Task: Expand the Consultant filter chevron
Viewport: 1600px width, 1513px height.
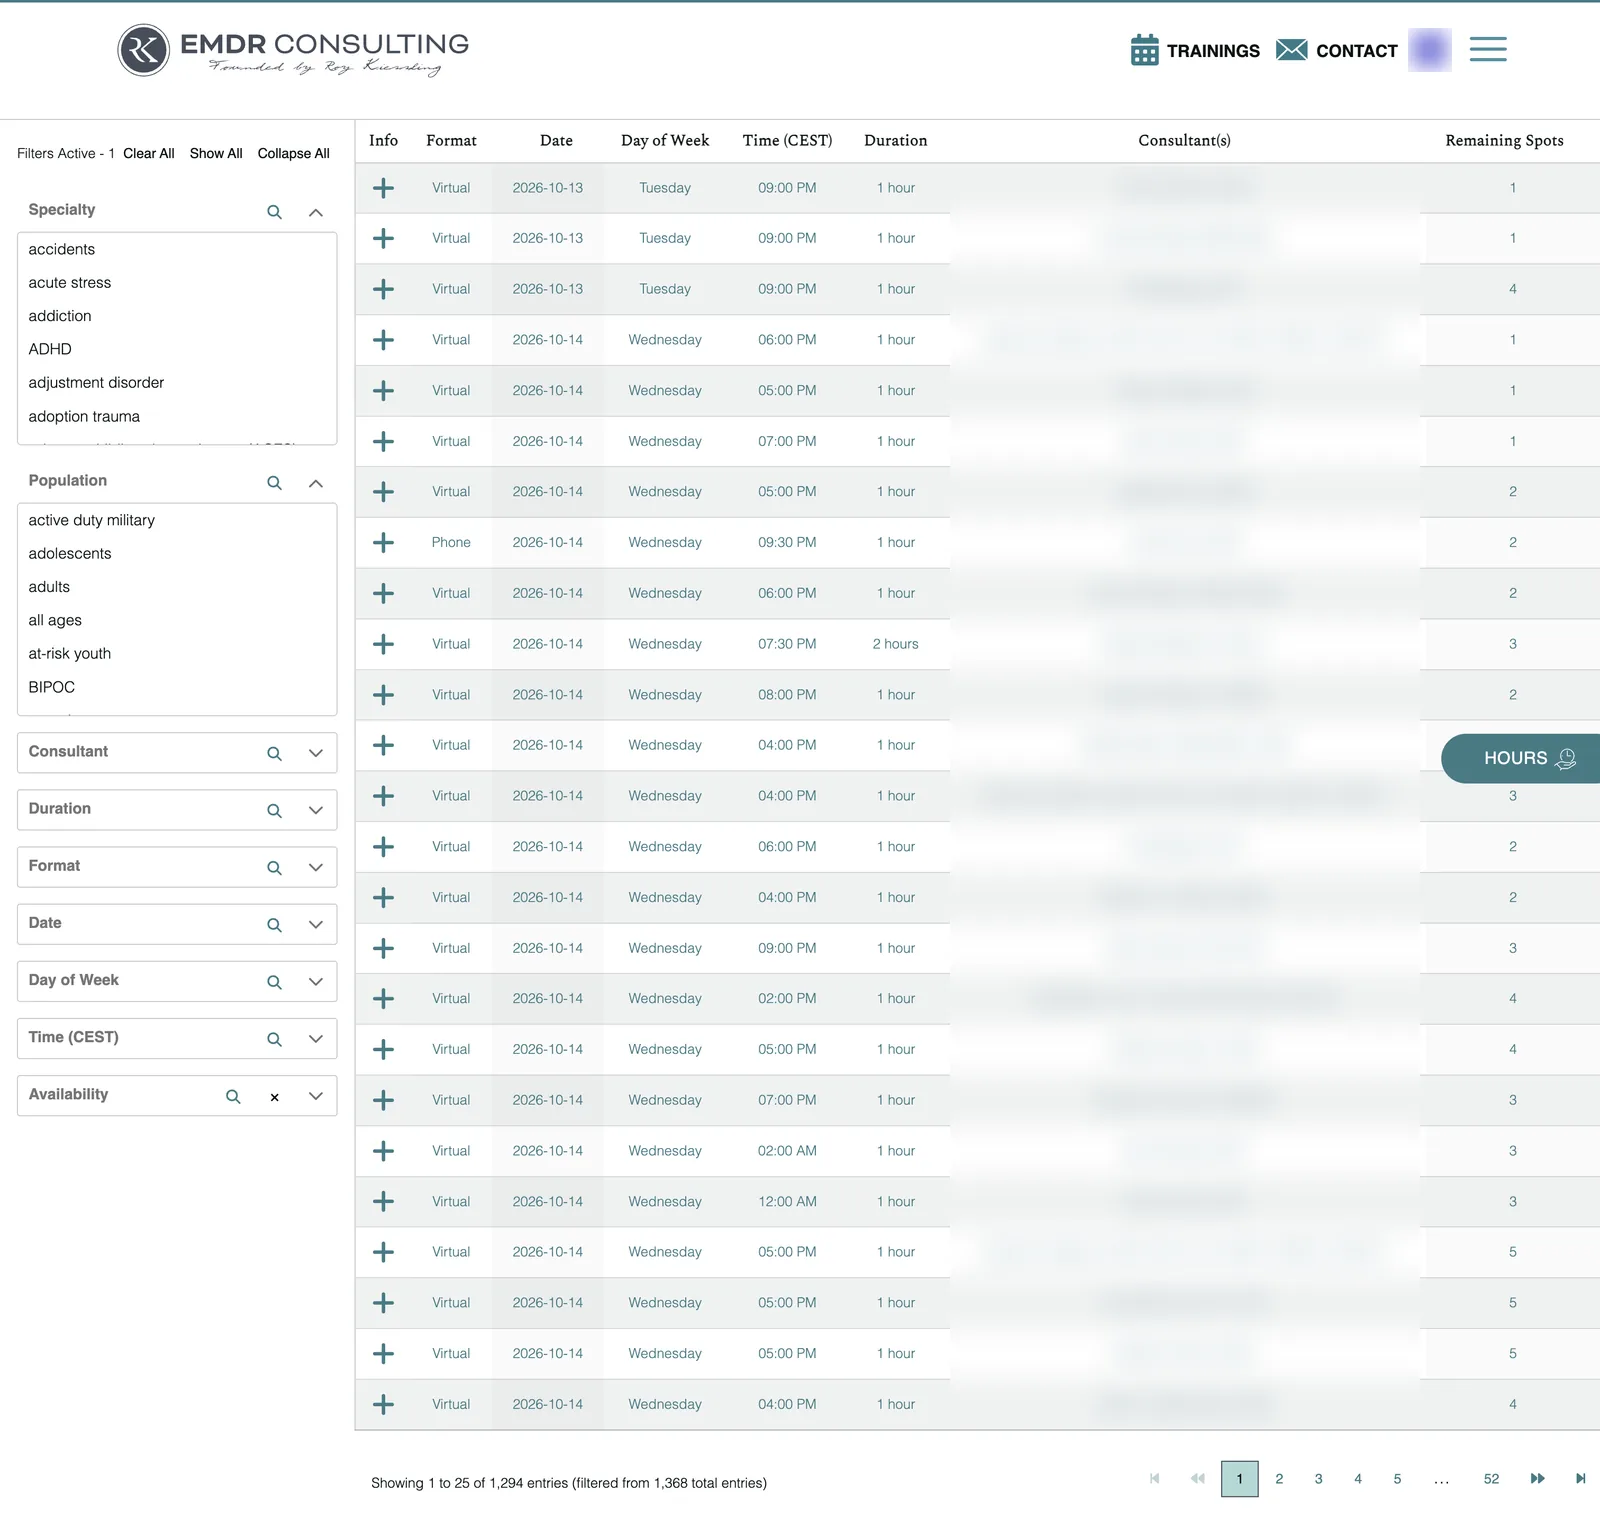Action: point(316,753)
